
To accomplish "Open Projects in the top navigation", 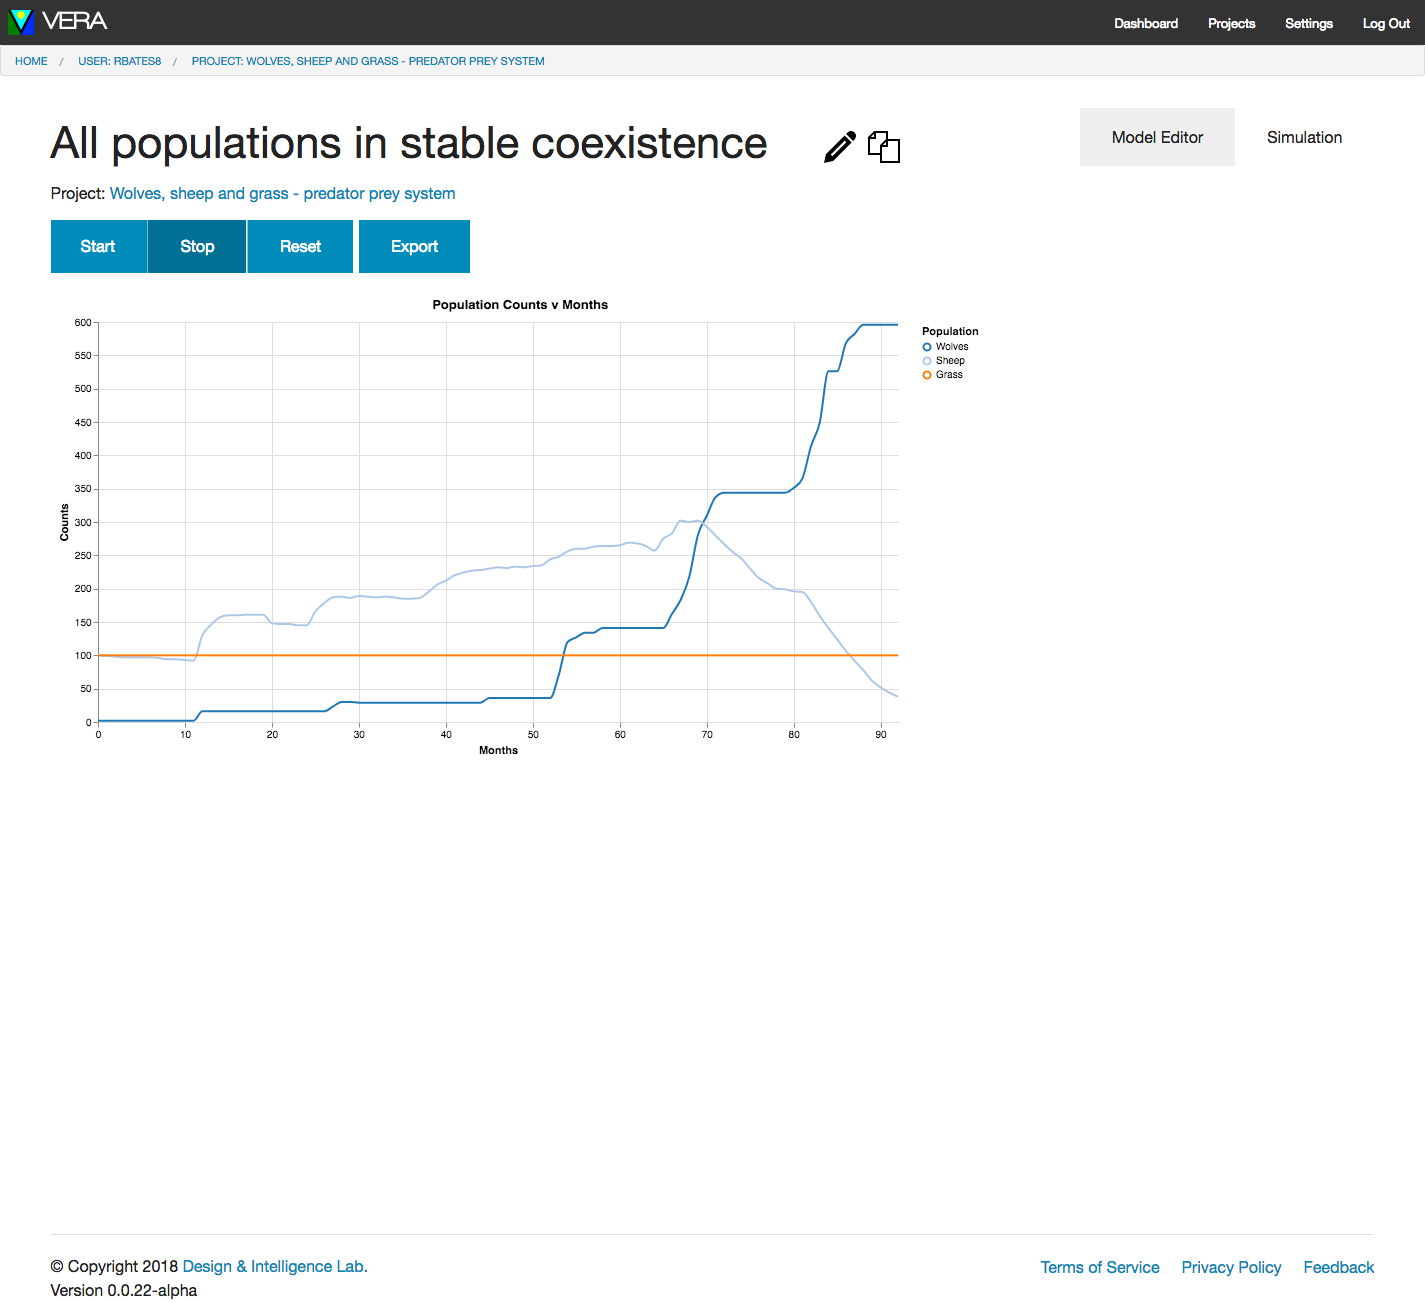I will (x=1231, y=23).
